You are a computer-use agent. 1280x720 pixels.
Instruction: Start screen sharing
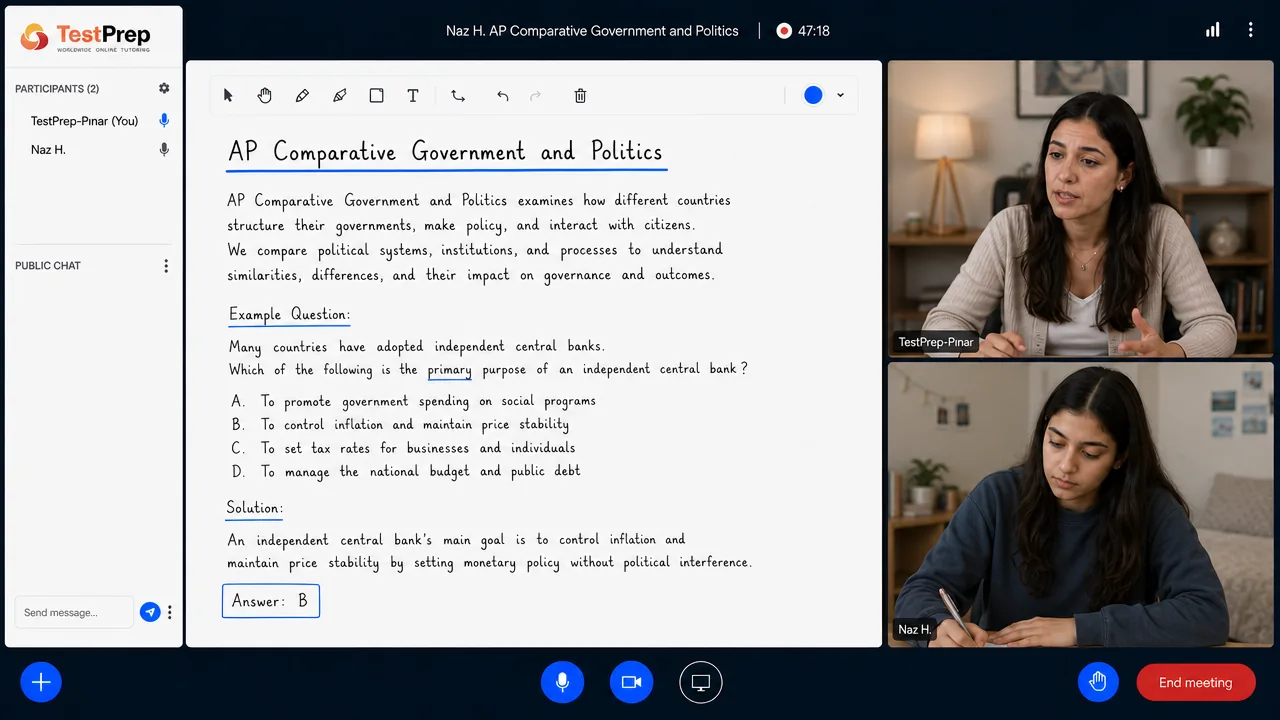[701, 683]
